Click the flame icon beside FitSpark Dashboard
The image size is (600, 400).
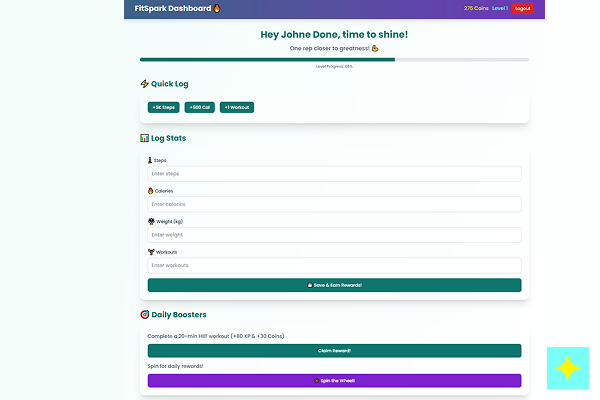[217, 9]
